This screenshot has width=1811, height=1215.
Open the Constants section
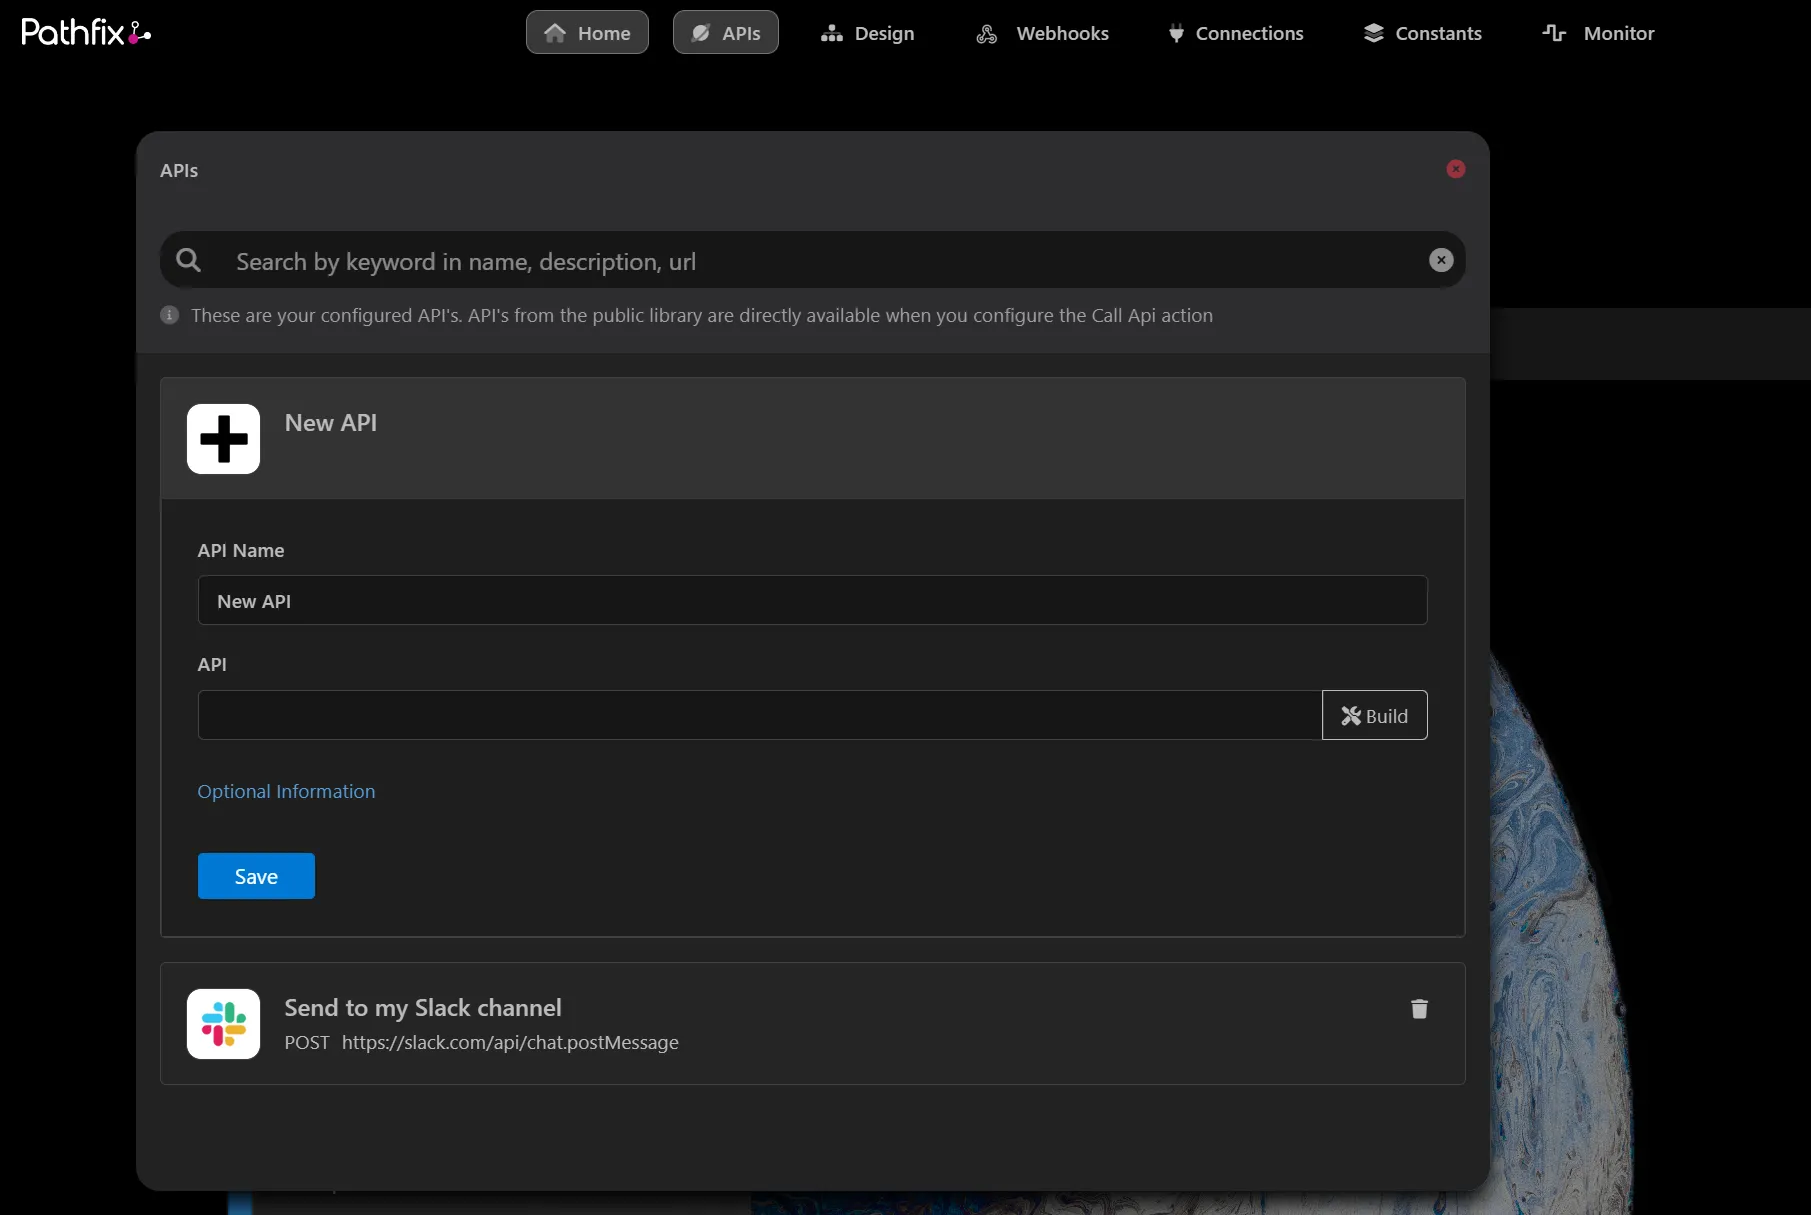click(1422, 33)
